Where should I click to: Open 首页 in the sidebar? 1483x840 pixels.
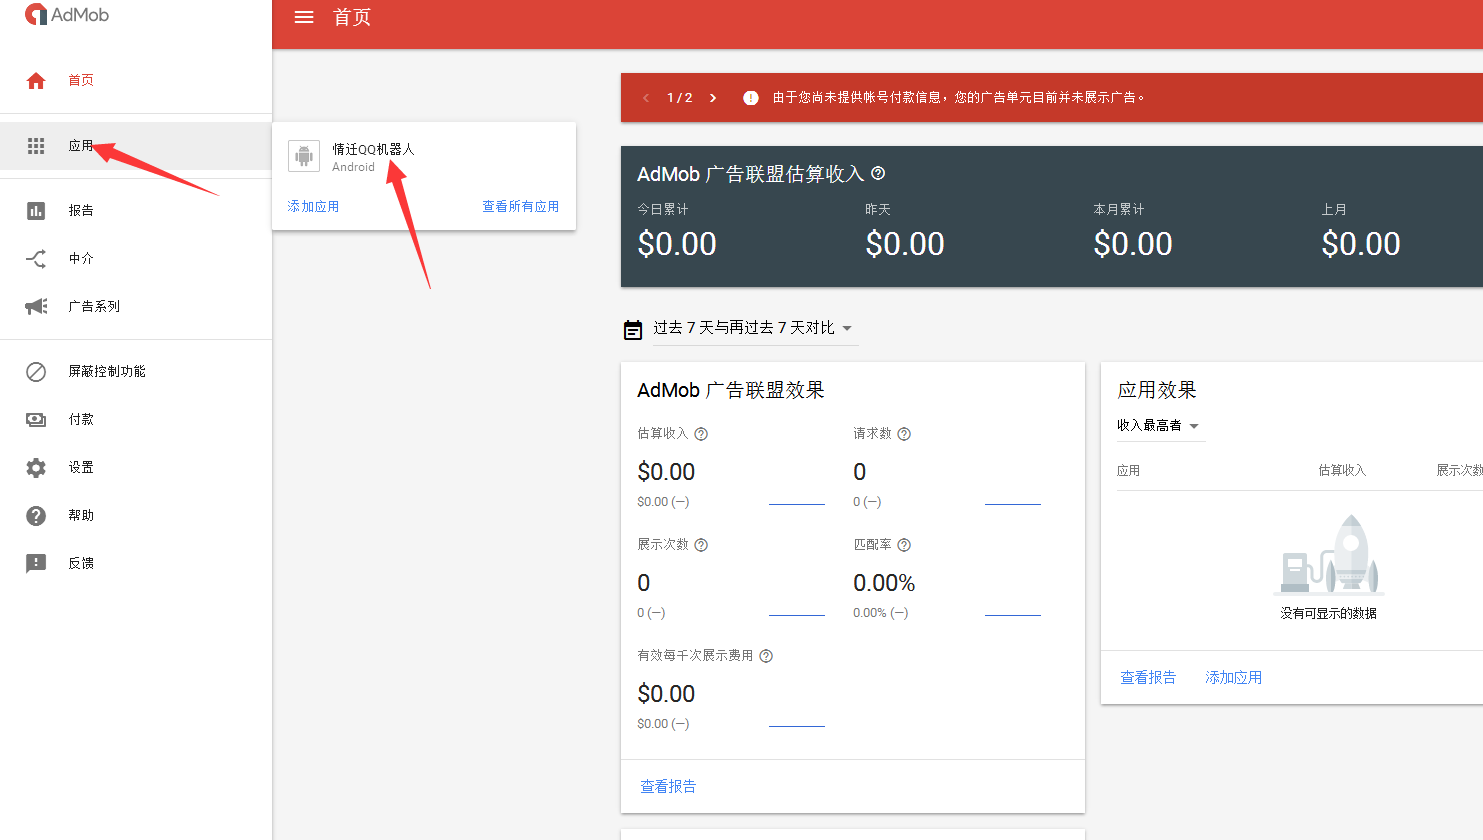pos(81,81)
